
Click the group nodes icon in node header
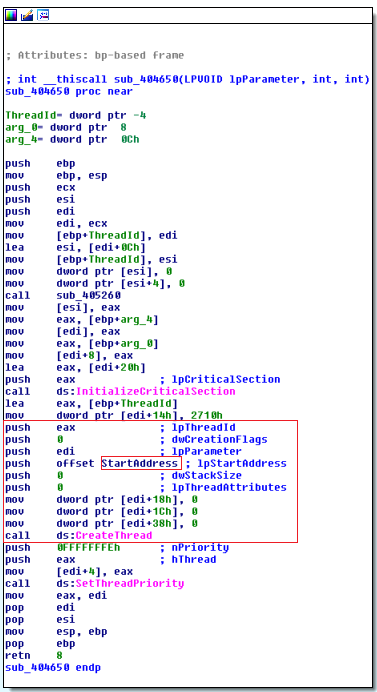pyautogui.click(x=43, y=16)
